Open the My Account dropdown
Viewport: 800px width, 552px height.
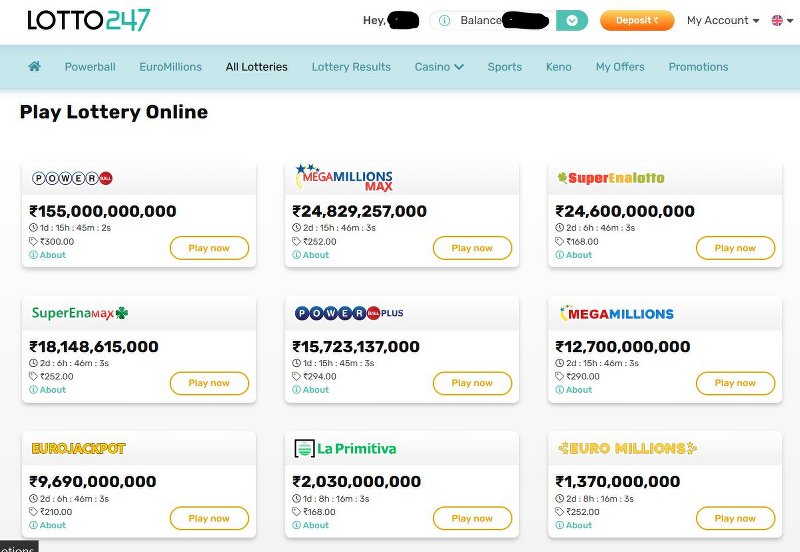click(723, 20)
